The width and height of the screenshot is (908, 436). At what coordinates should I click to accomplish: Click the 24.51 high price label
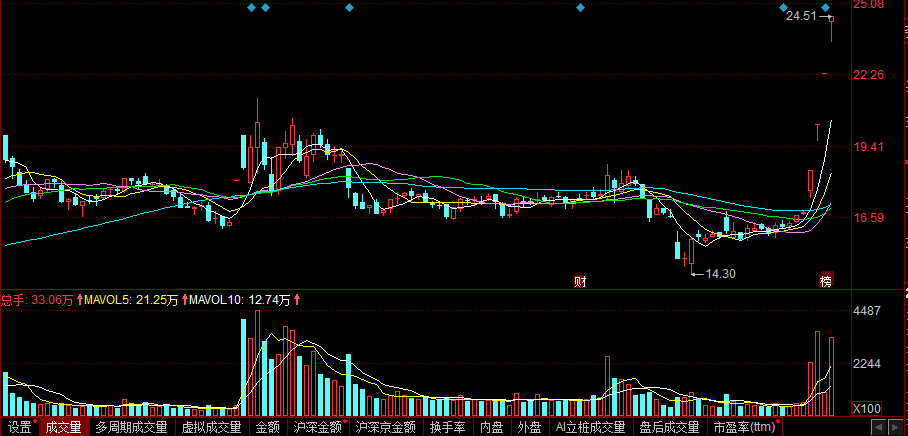tap(800, 16)
